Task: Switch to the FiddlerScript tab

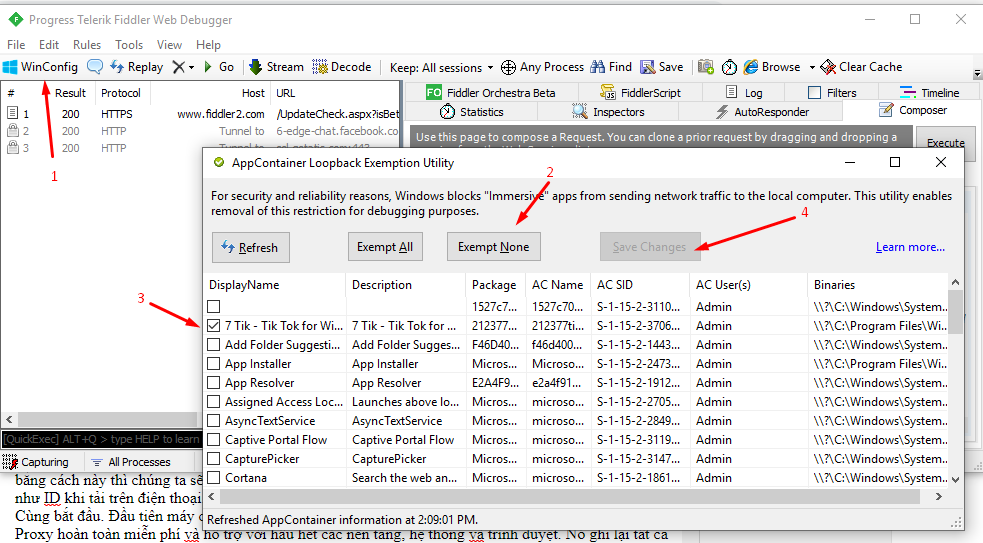Action: 640,93
